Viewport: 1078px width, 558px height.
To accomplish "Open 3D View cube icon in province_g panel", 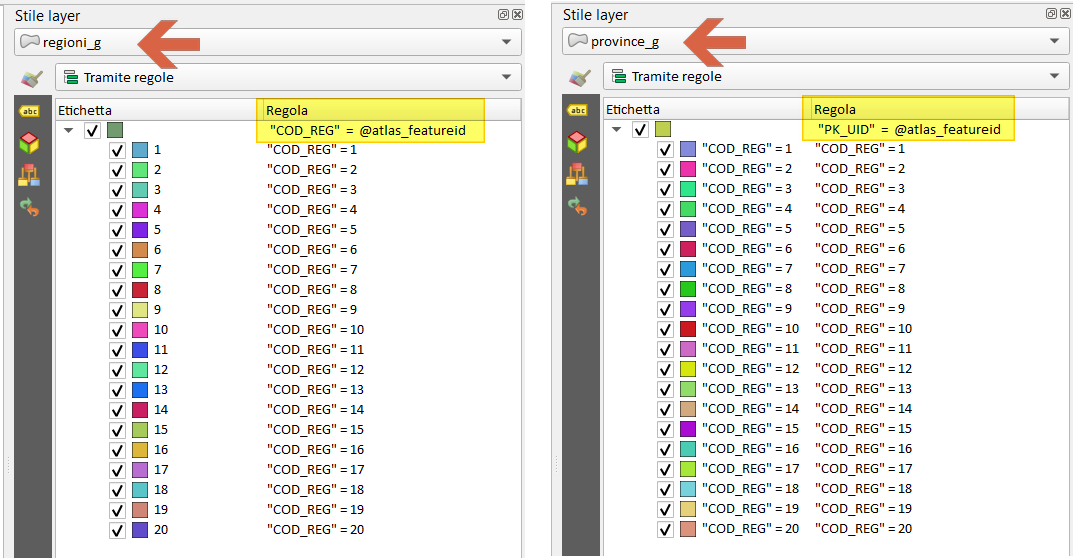I will tap(577, 141).
